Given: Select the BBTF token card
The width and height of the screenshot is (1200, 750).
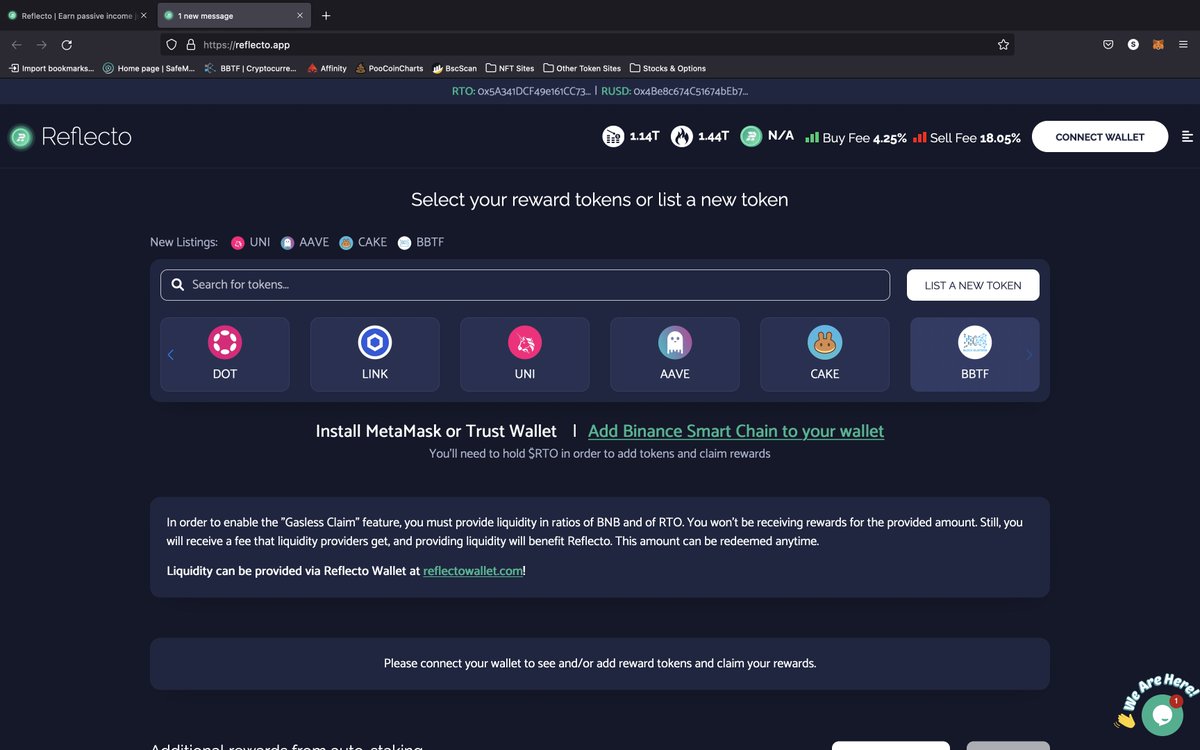Looking at the screenshot, I should pyautogui.click(x=975, y=354).
